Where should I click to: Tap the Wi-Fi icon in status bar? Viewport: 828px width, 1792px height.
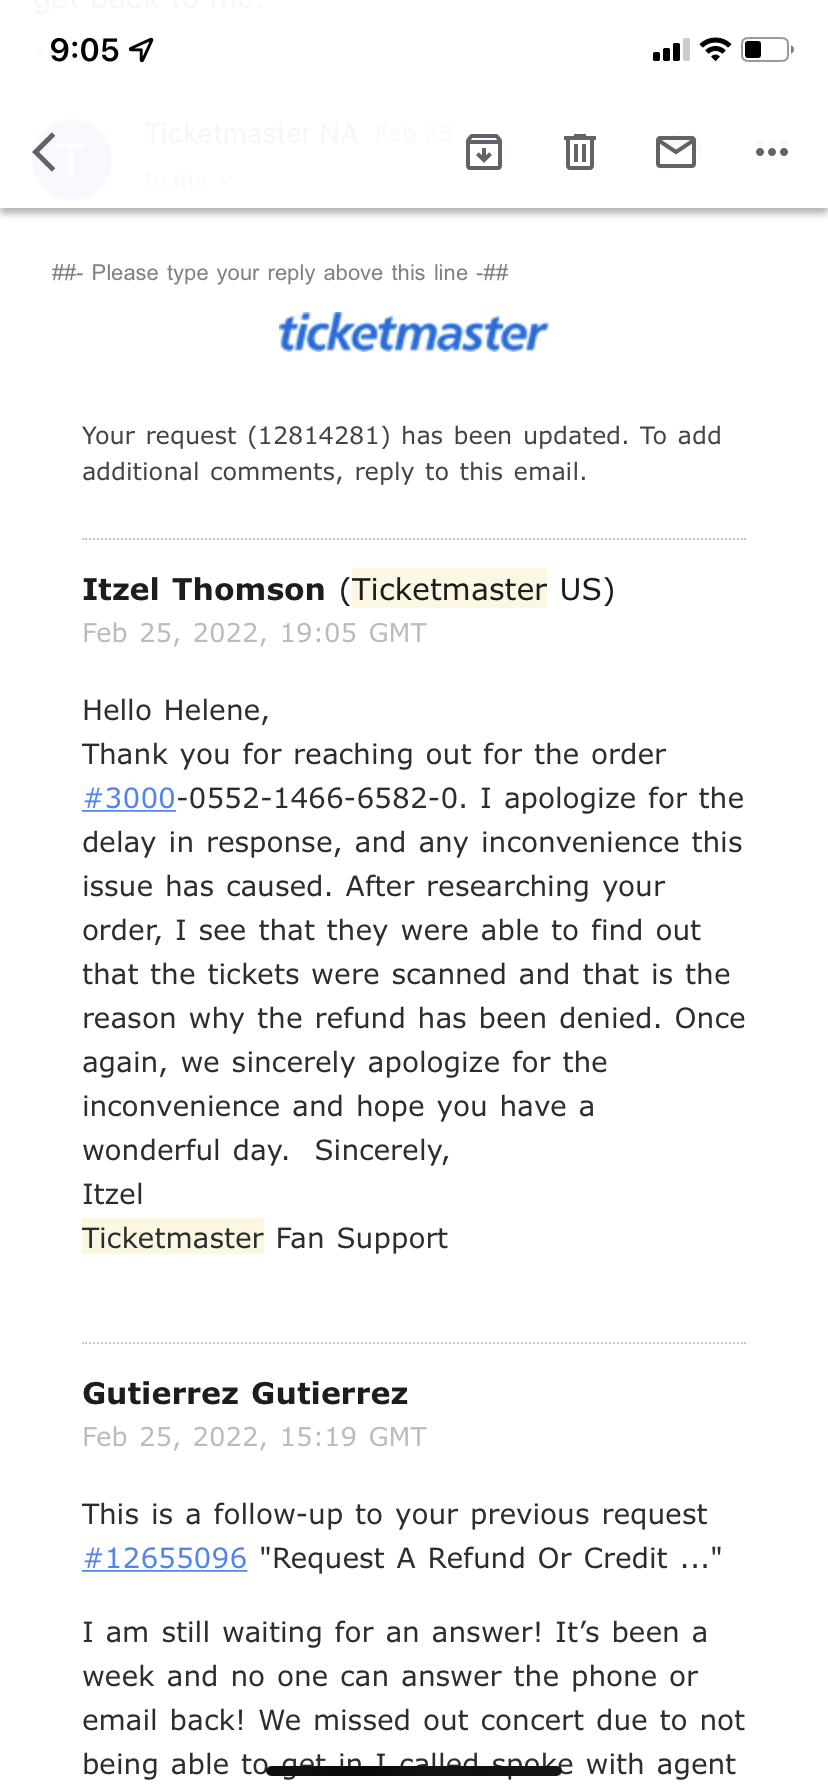pos(714,49)
